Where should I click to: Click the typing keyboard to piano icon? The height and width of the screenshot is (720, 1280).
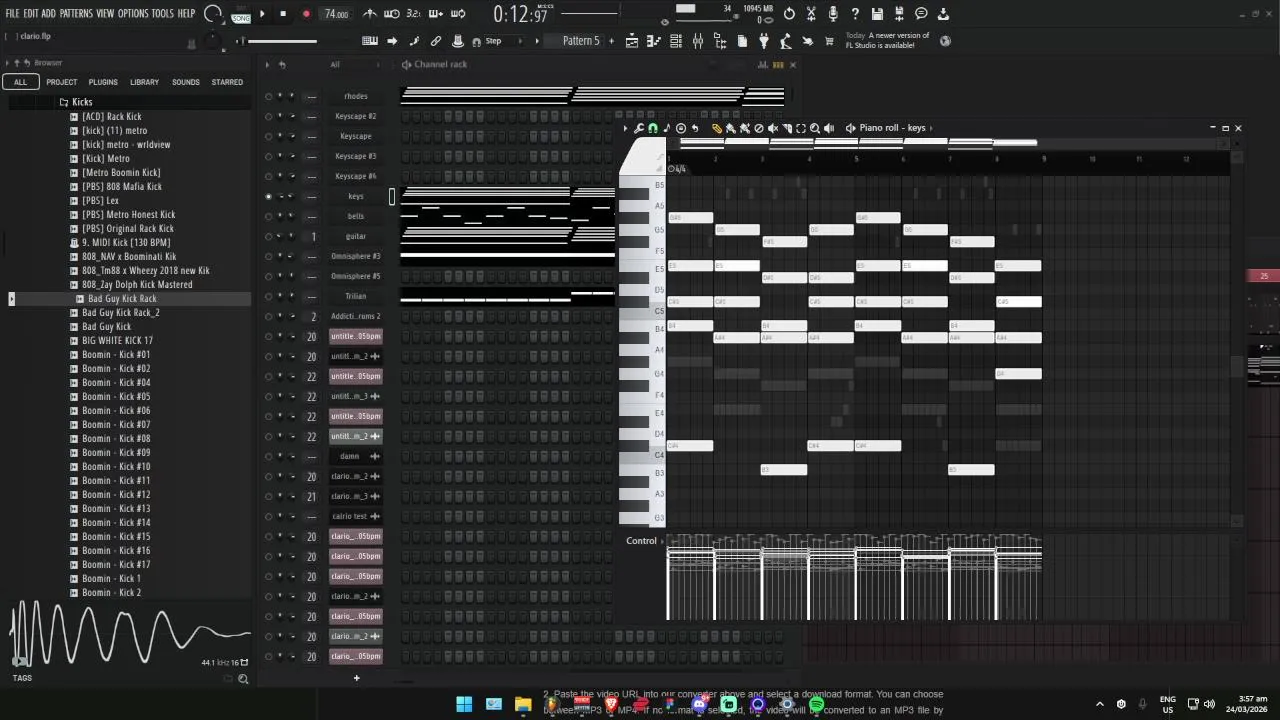[370, 41]
